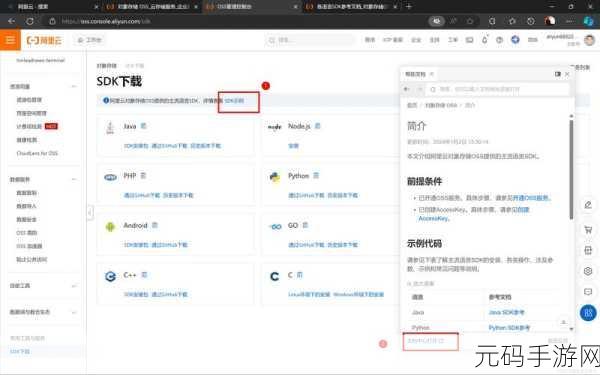Switch to the fourth browser tab

tap(350, 7)
